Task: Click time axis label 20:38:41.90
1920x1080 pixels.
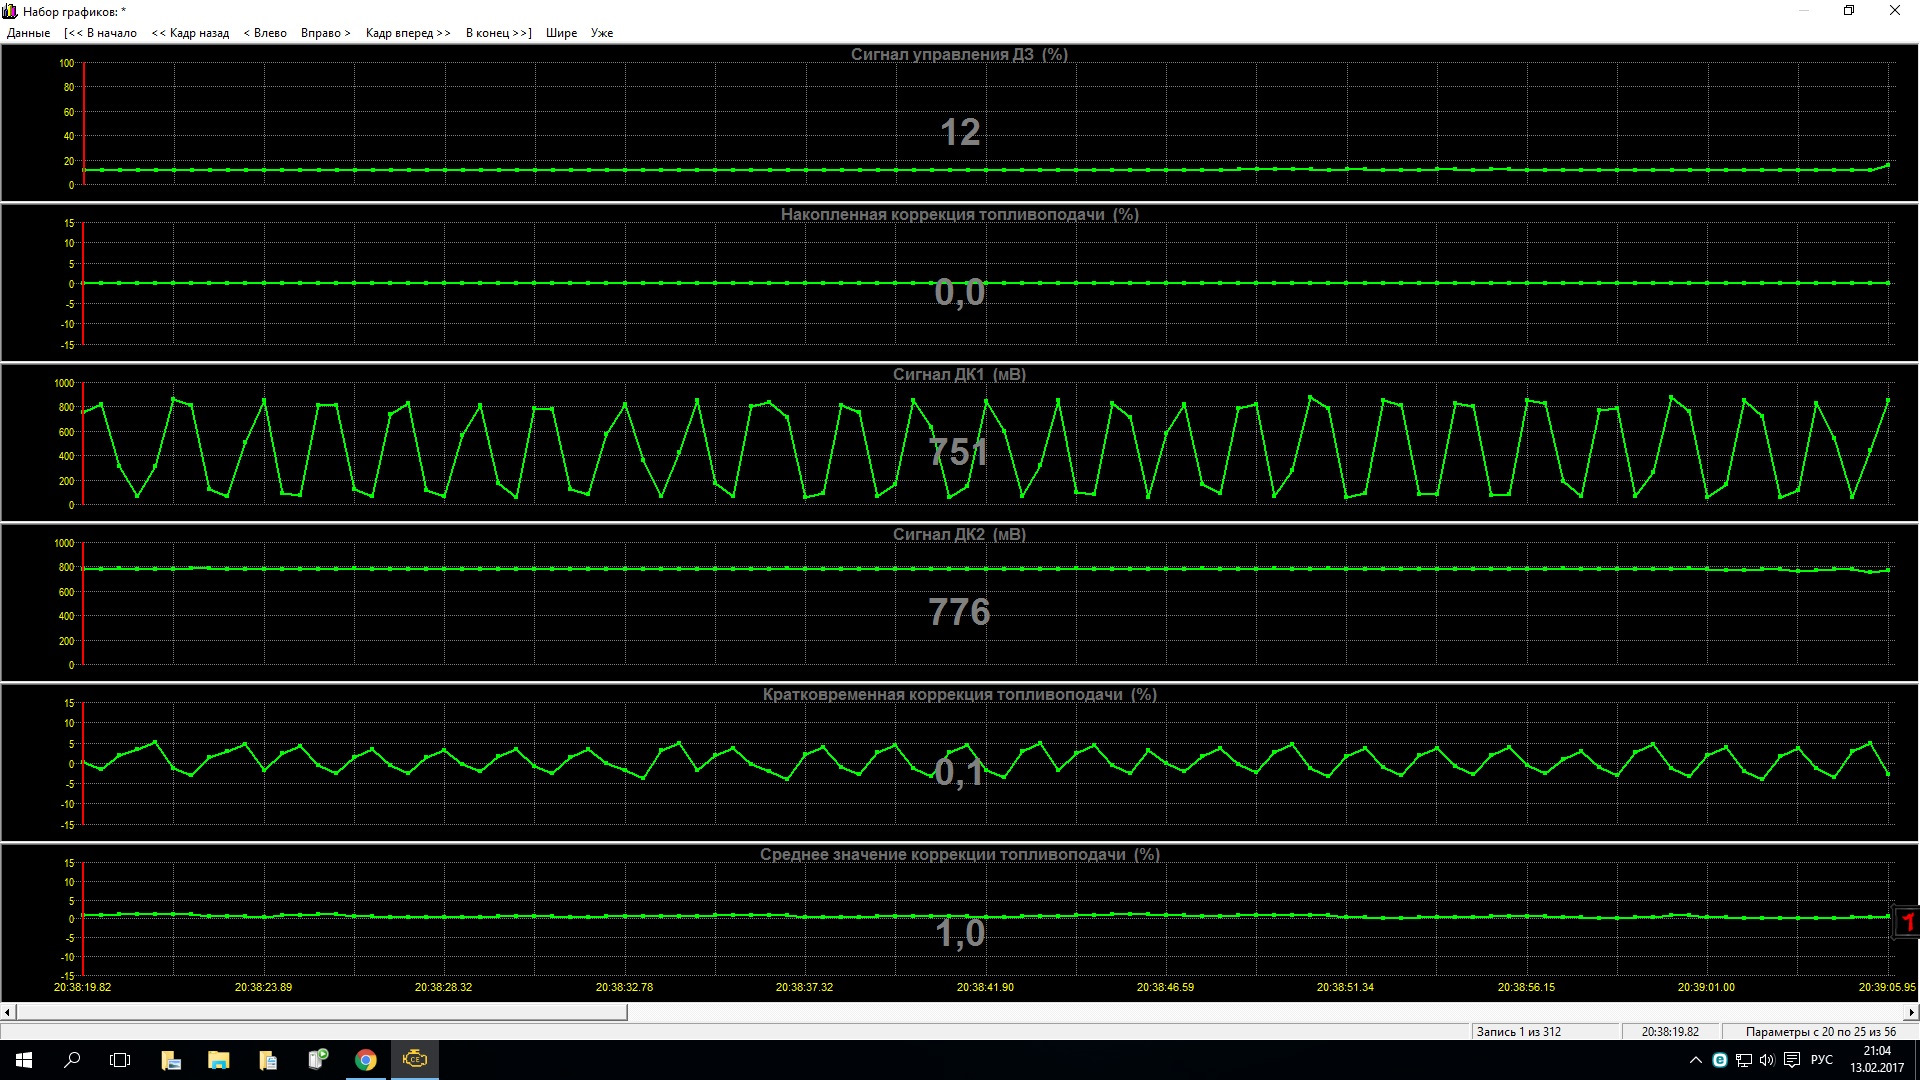Action: 985,987
